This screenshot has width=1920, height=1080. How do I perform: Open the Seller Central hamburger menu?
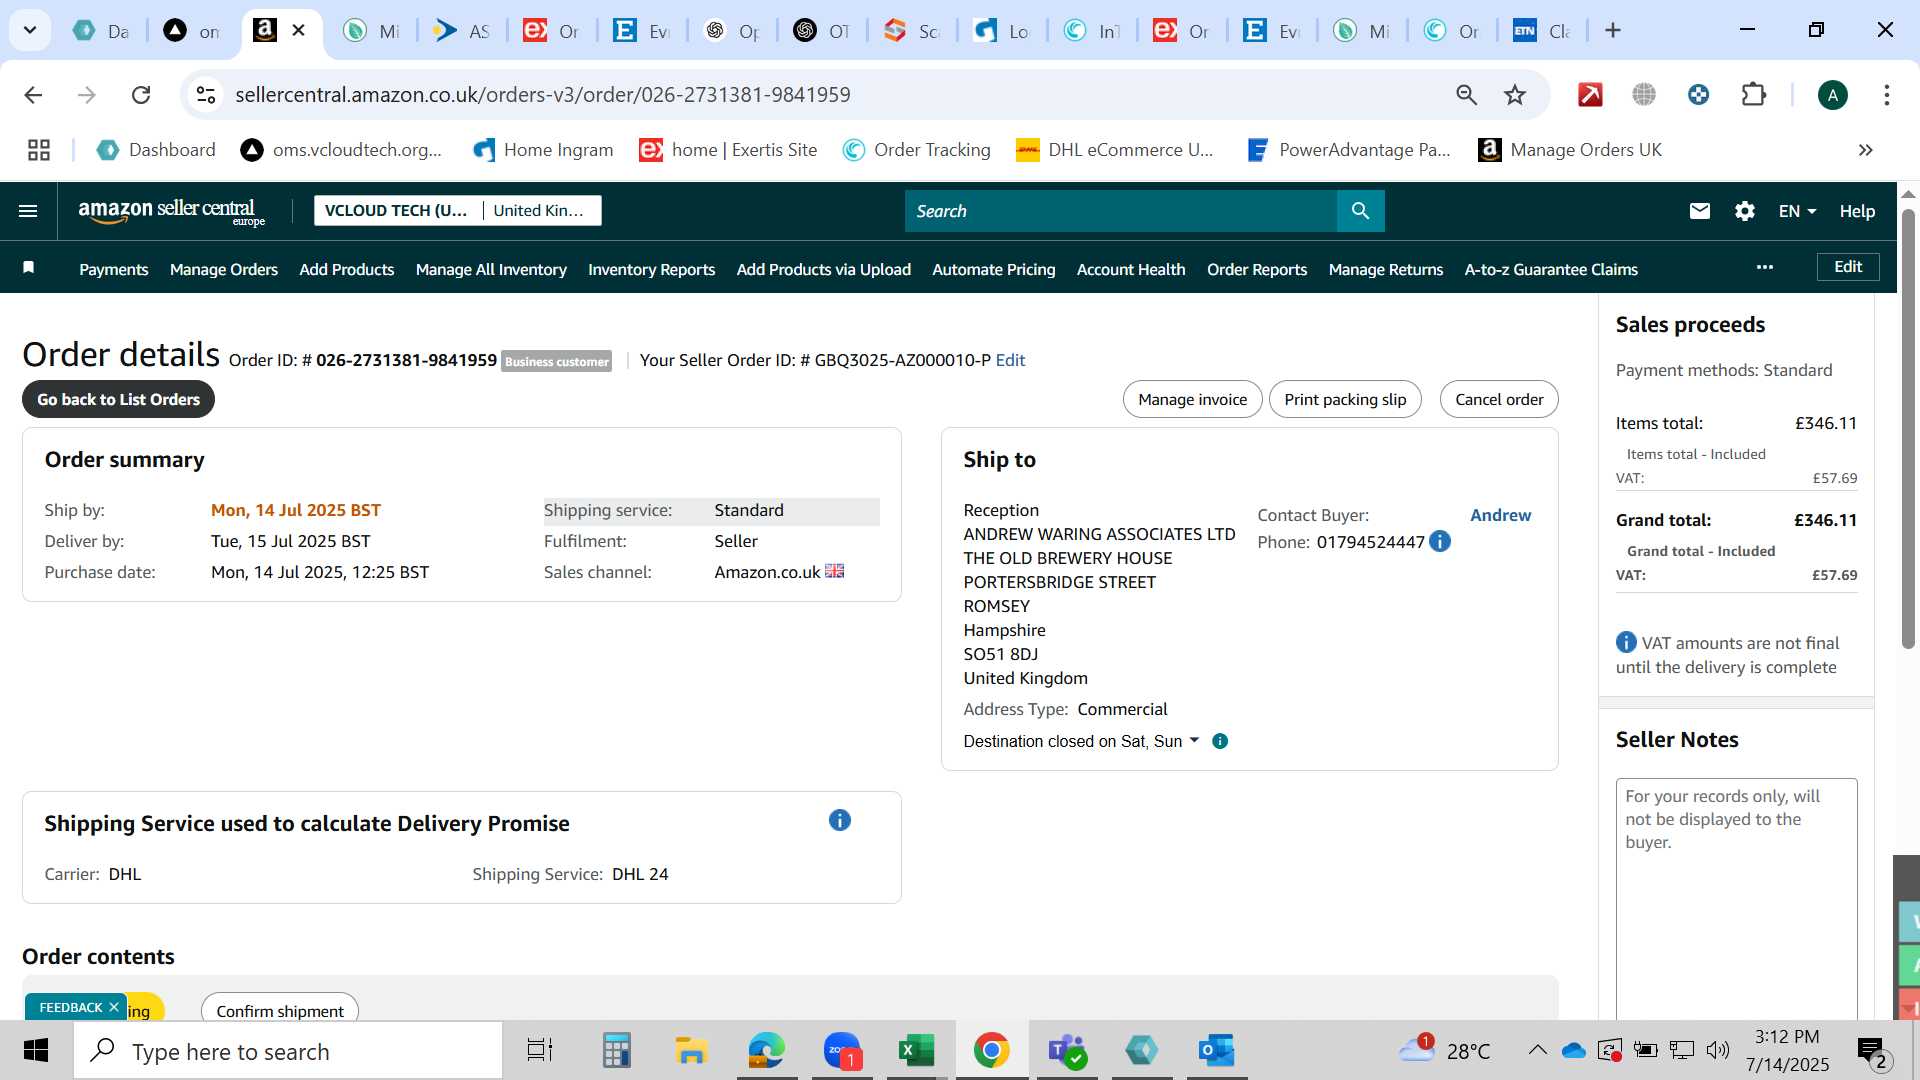(28, 211)
